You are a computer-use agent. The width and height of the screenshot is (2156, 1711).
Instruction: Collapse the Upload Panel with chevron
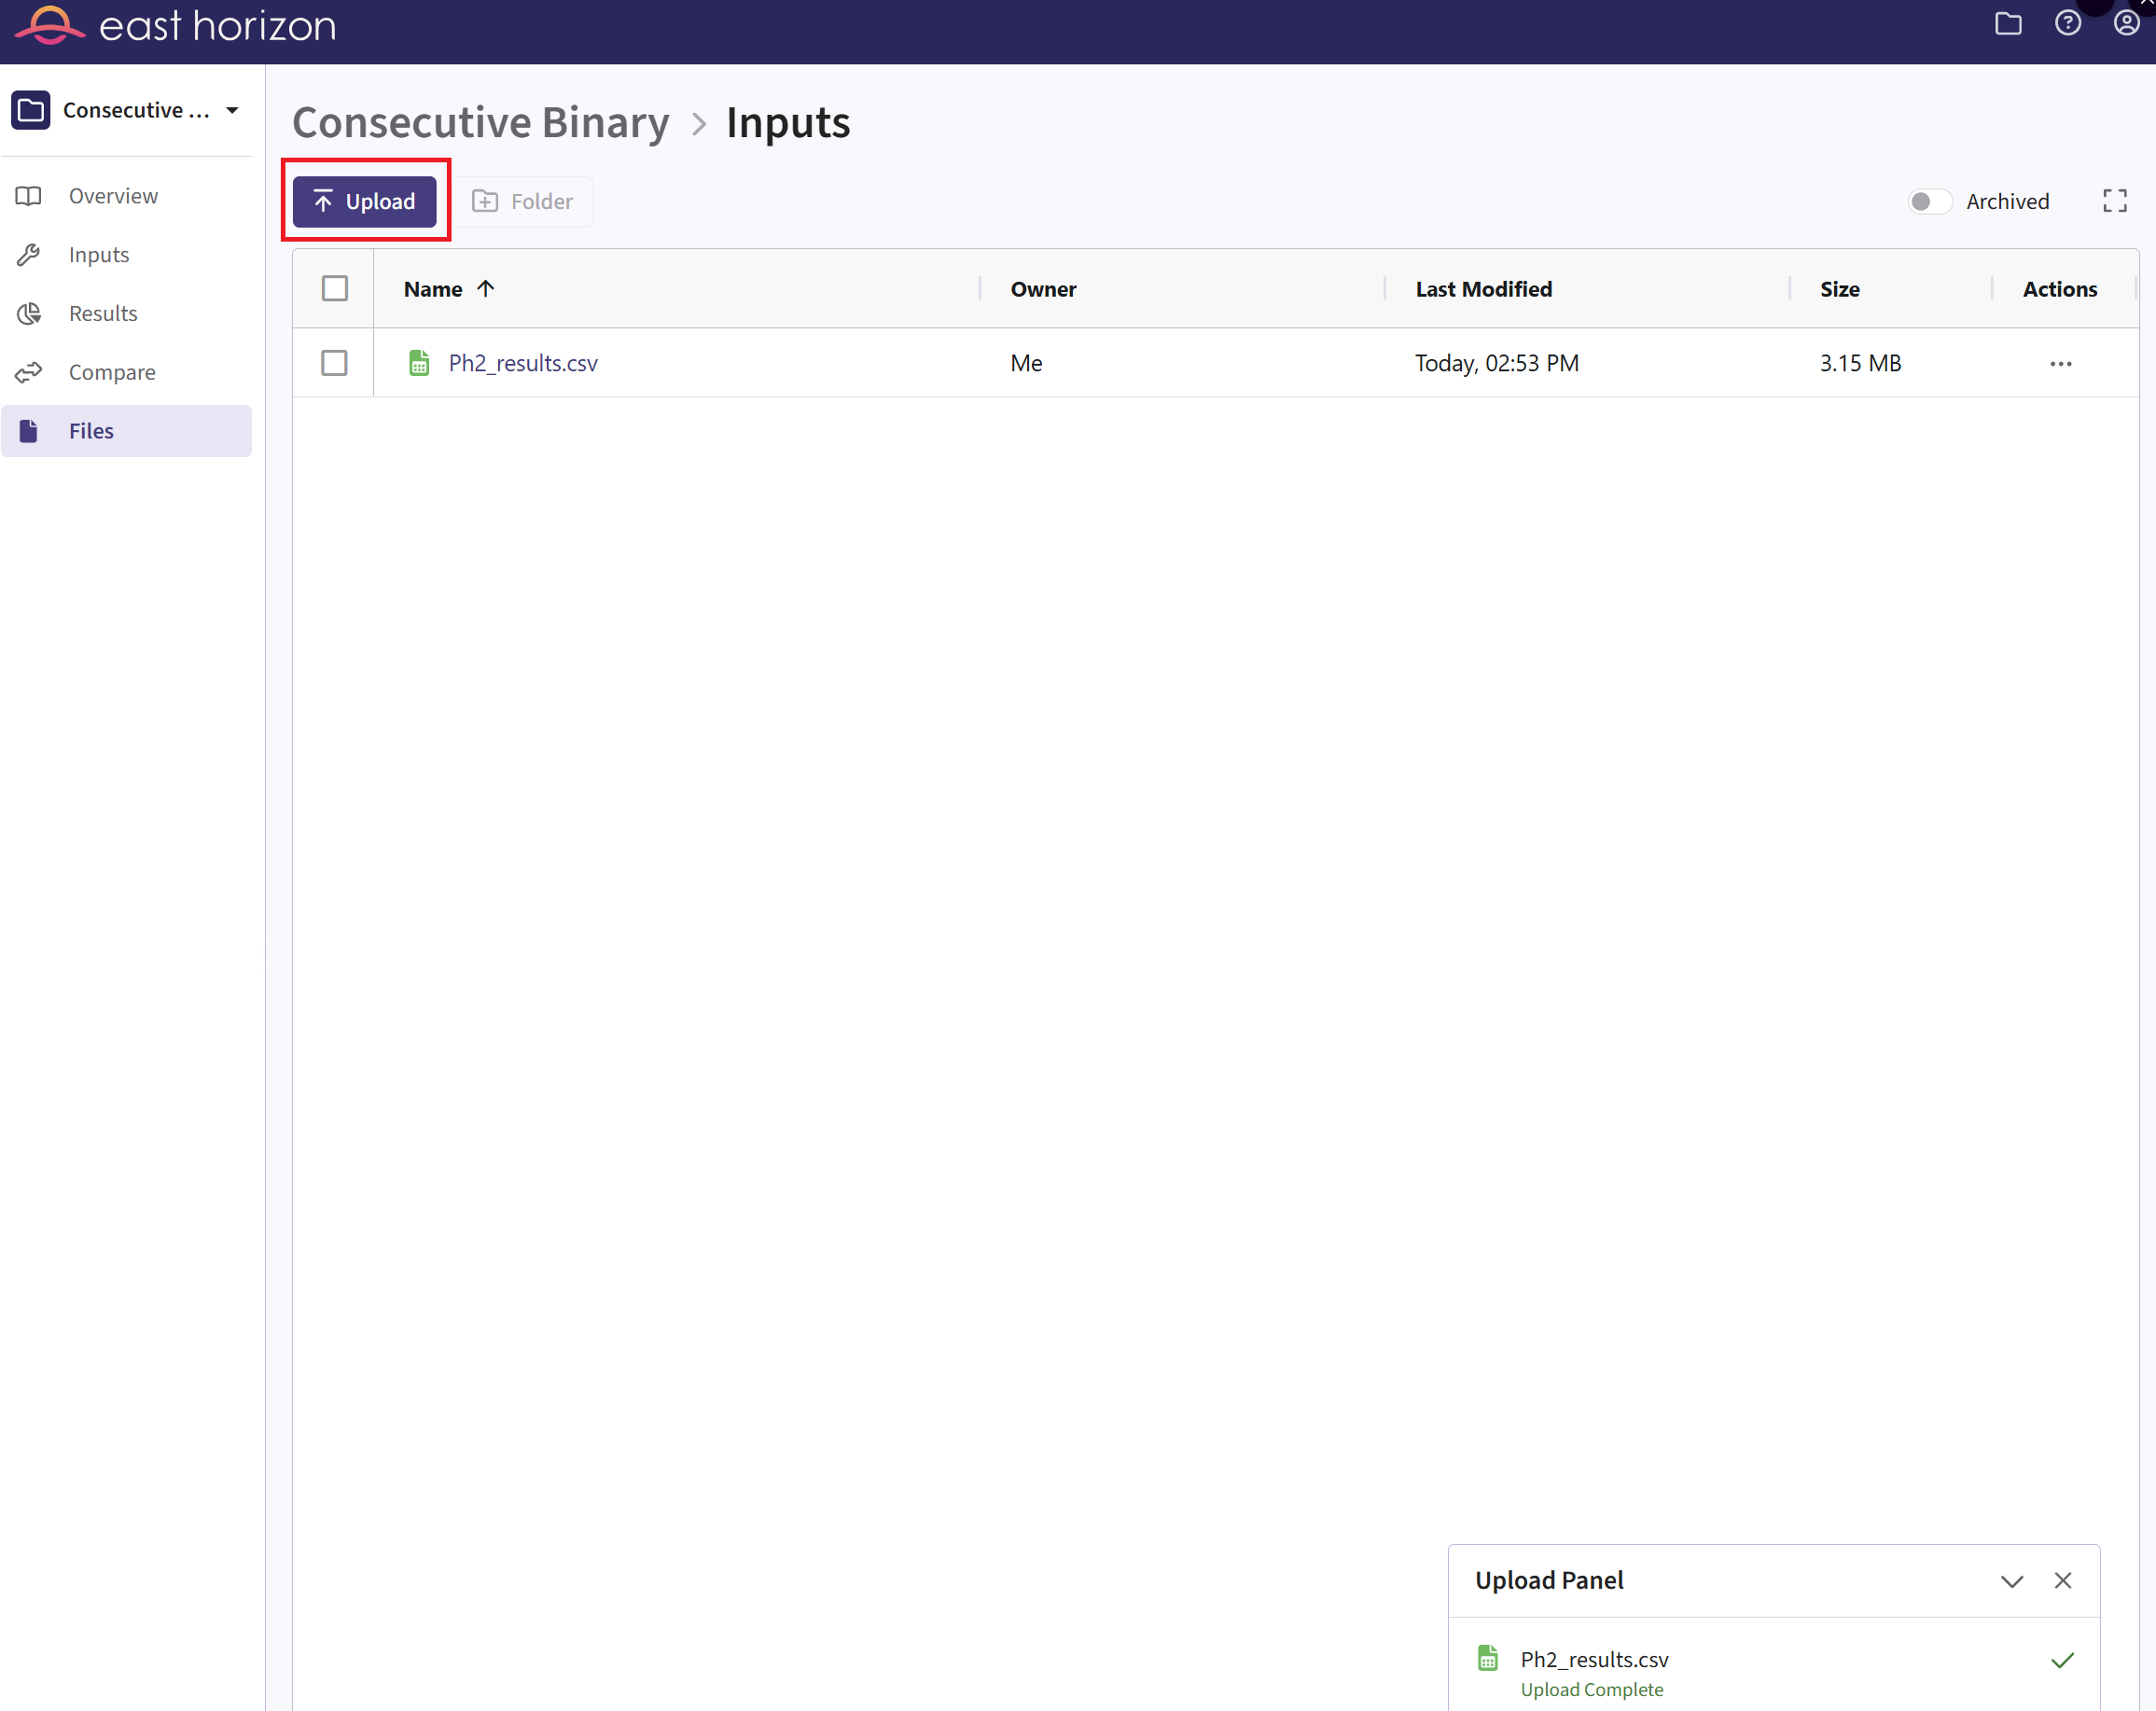click(x=2011, y=1581)
